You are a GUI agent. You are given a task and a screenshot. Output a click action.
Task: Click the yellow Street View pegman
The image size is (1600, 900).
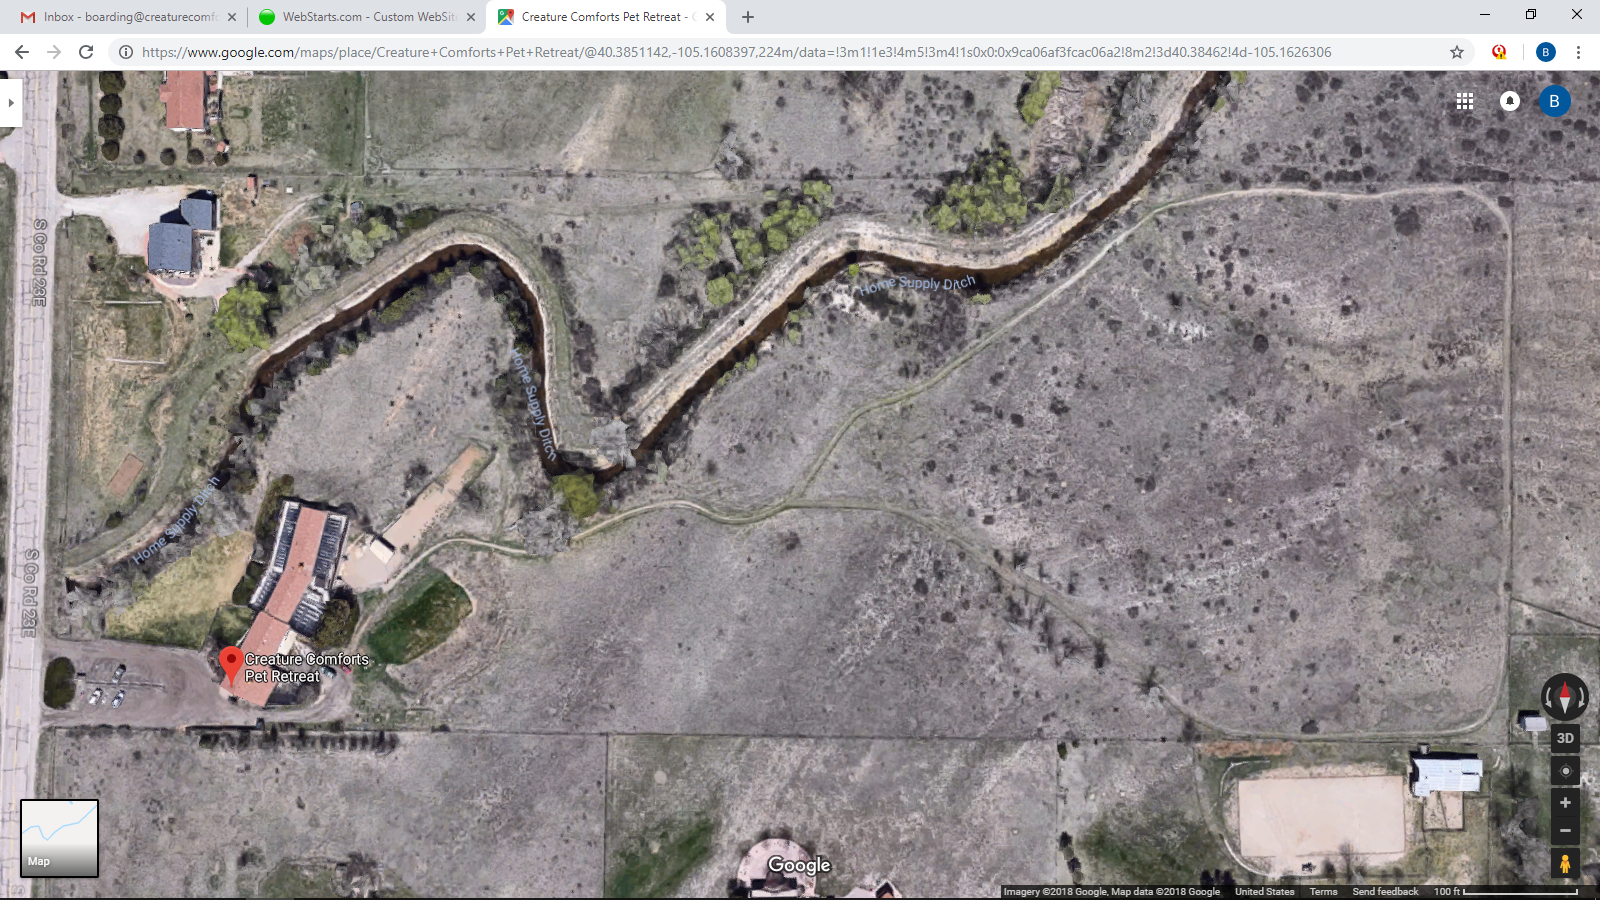(x=1565, y=863)
